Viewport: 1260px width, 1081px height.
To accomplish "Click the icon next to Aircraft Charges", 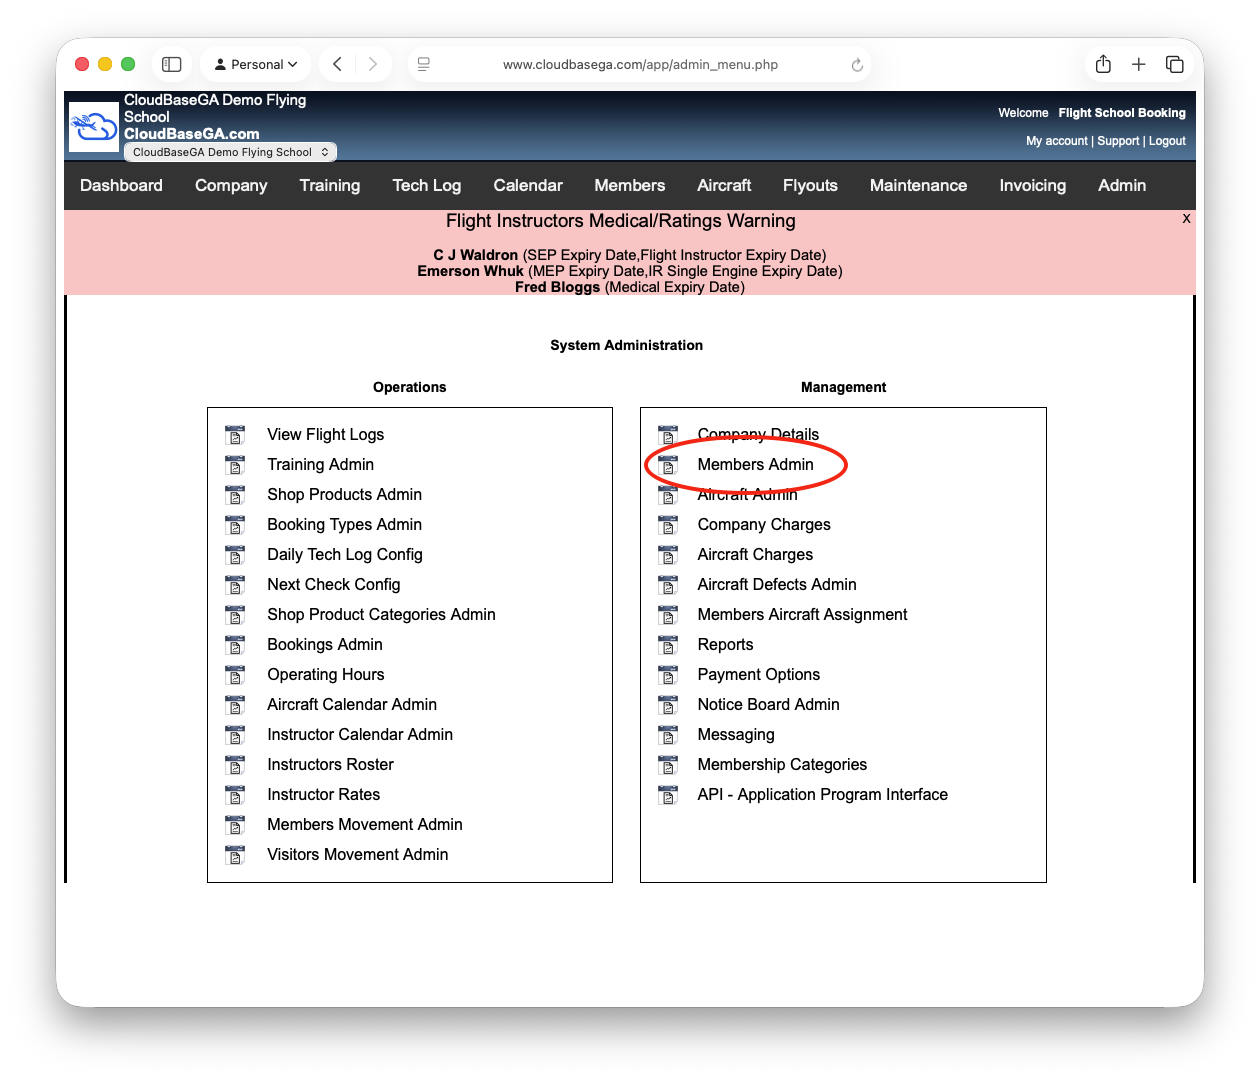I will (668, 555).
